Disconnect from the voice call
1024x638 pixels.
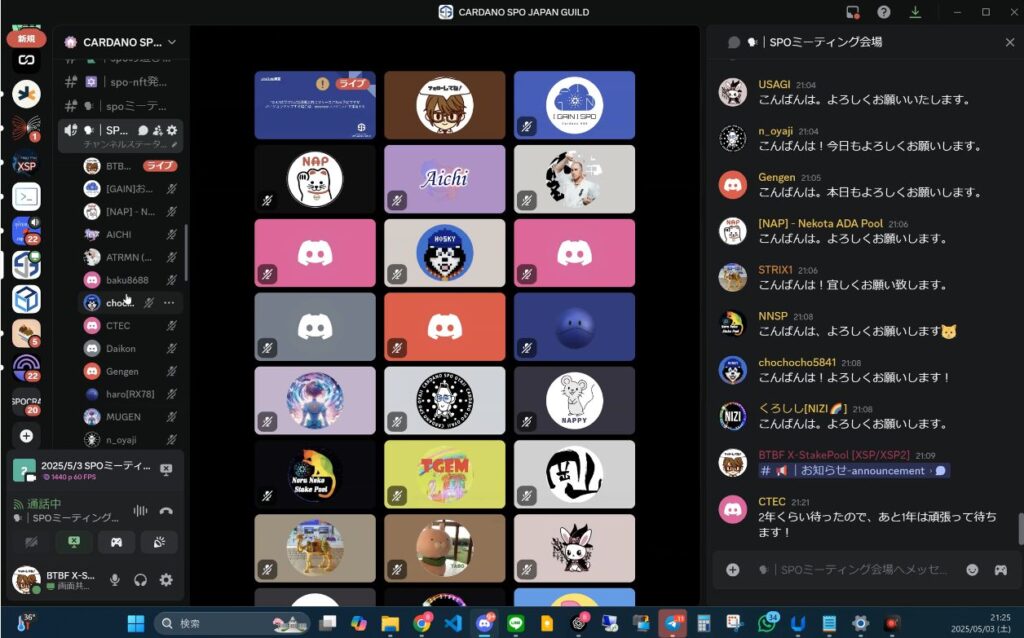pyautogui.click(x=167, y=511)
